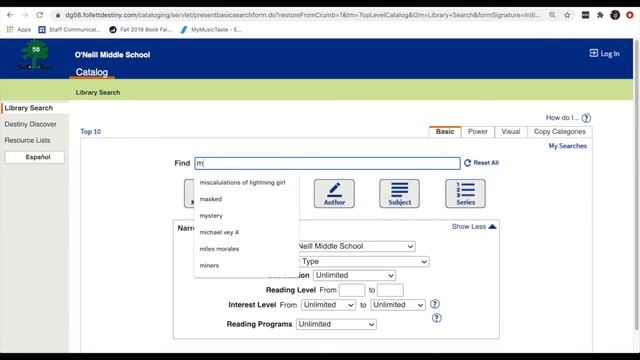Search by Author with the pencil icon

[334, 193]
